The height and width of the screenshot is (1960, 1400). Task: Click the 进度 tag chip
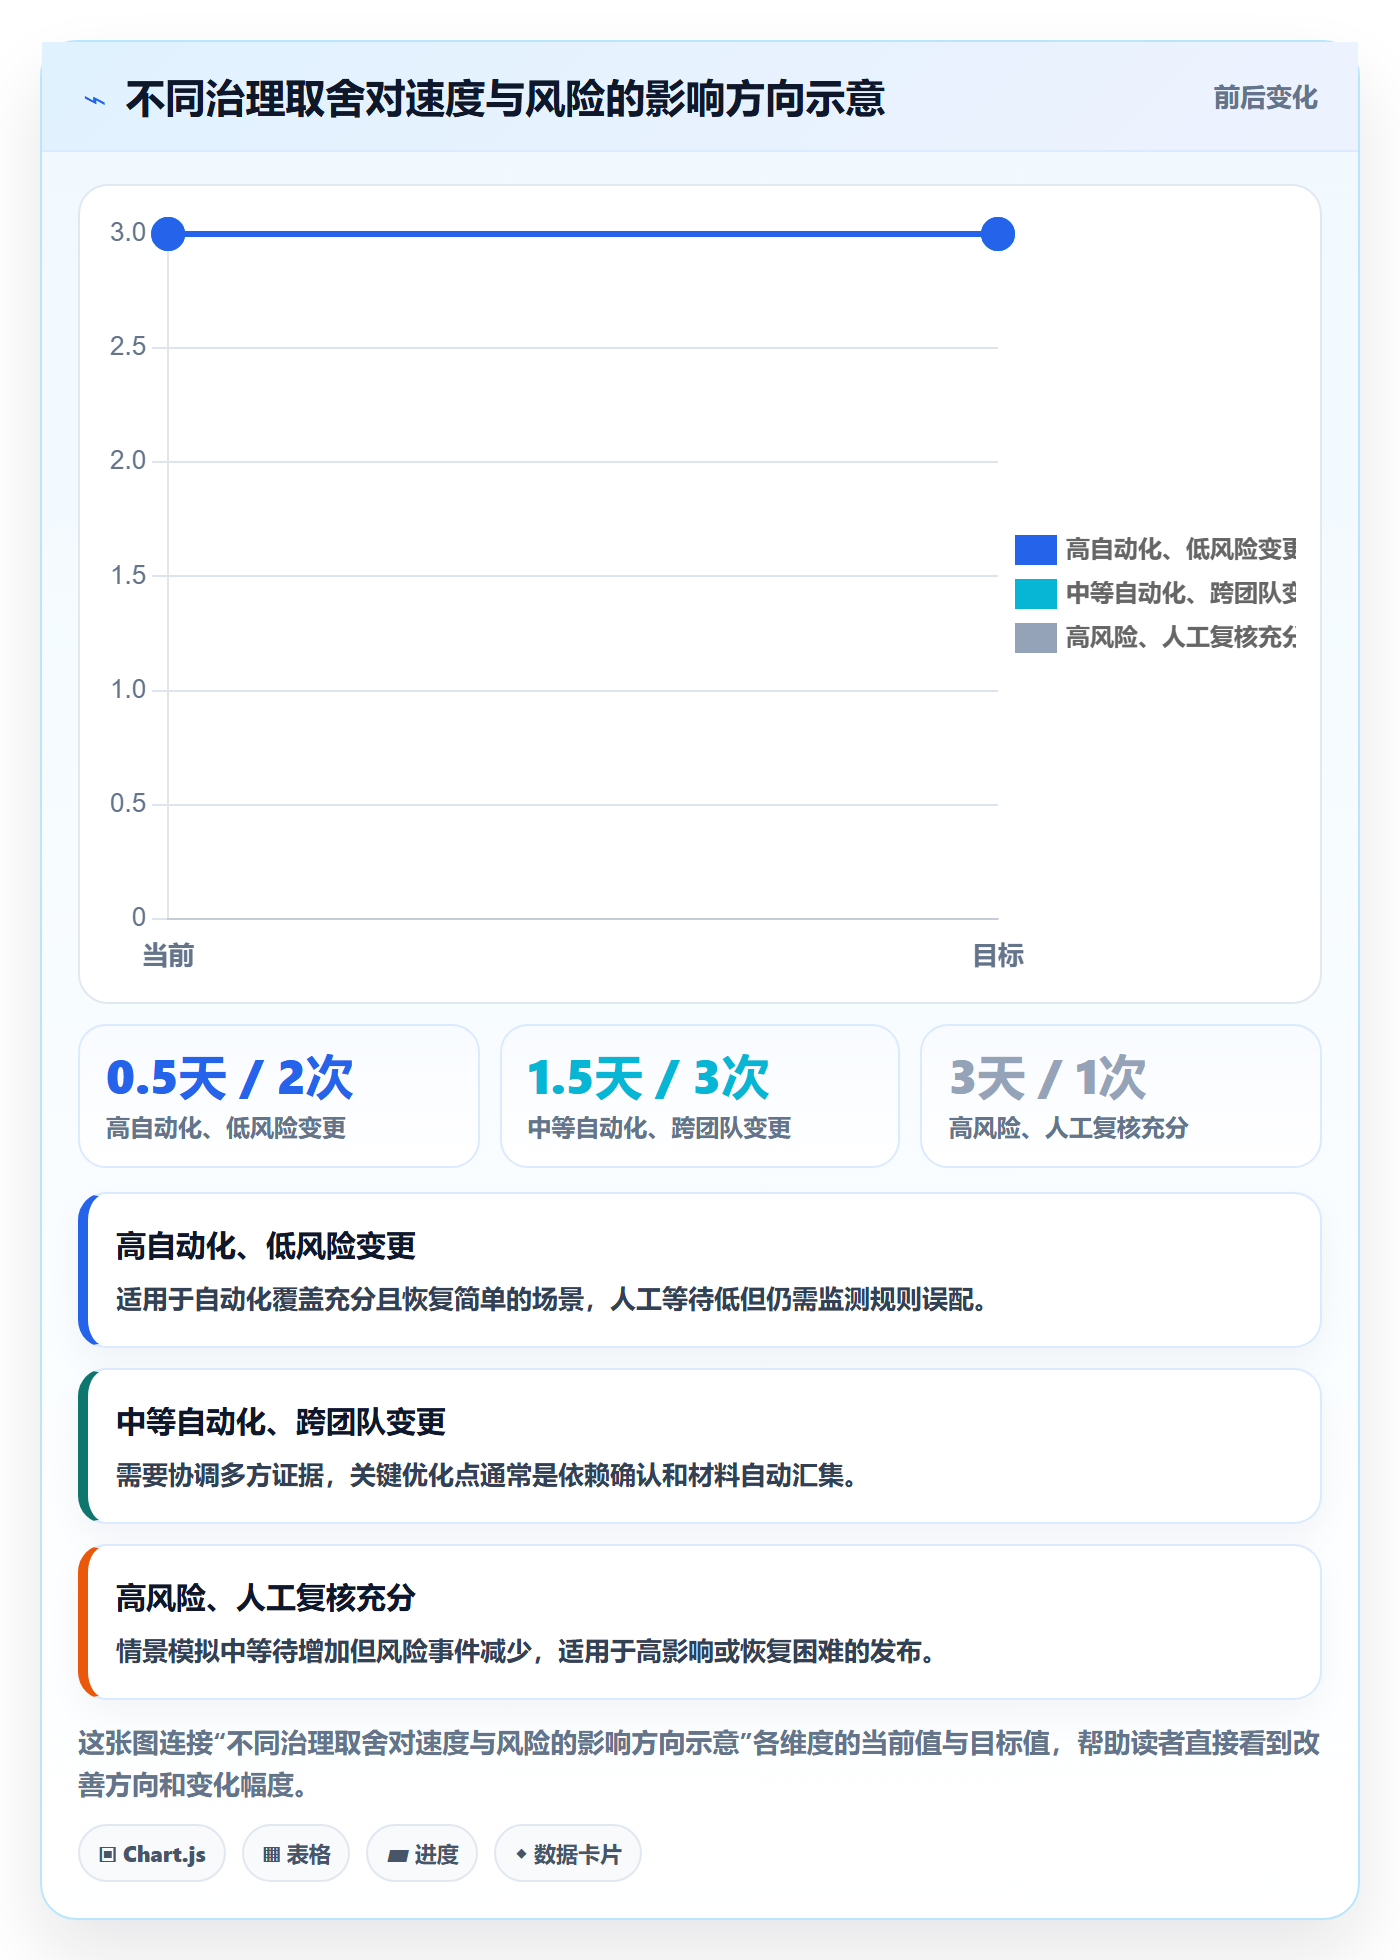[x=422, y=1854]
